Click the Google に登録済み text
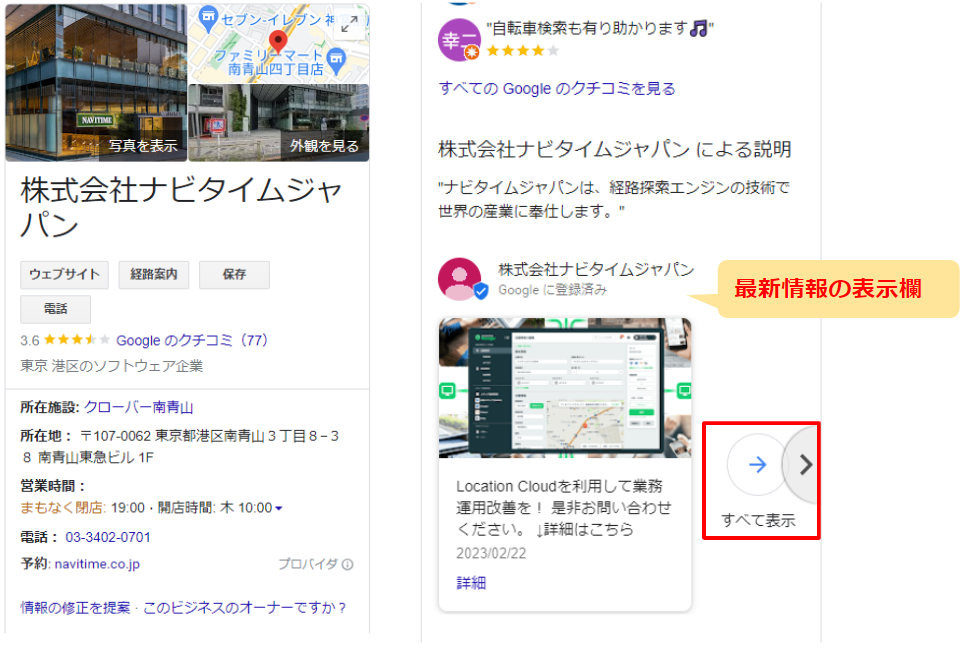 (x=552, y=290)
